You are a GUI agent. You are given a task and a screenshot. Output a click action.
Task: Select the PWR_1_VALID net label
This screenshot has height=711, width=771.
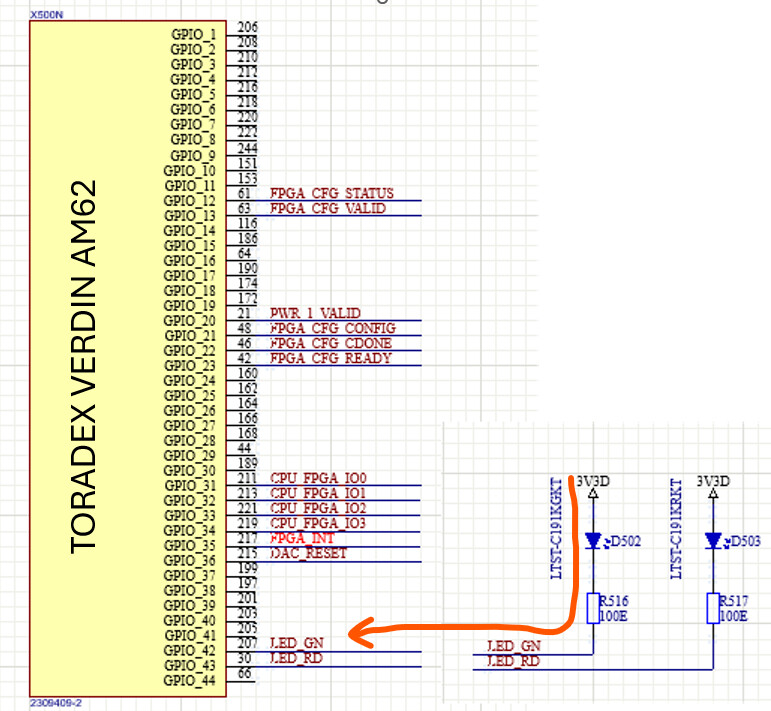tap(315, 313)
